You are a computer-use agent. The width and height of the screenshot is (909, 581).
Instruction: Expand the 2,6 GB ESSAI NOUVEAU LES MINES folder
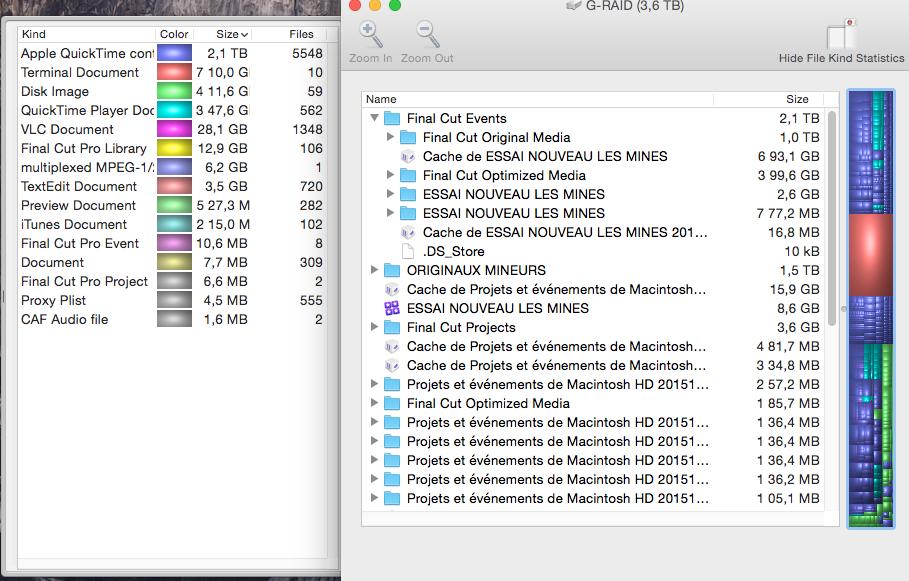click(x=390, y=194)
